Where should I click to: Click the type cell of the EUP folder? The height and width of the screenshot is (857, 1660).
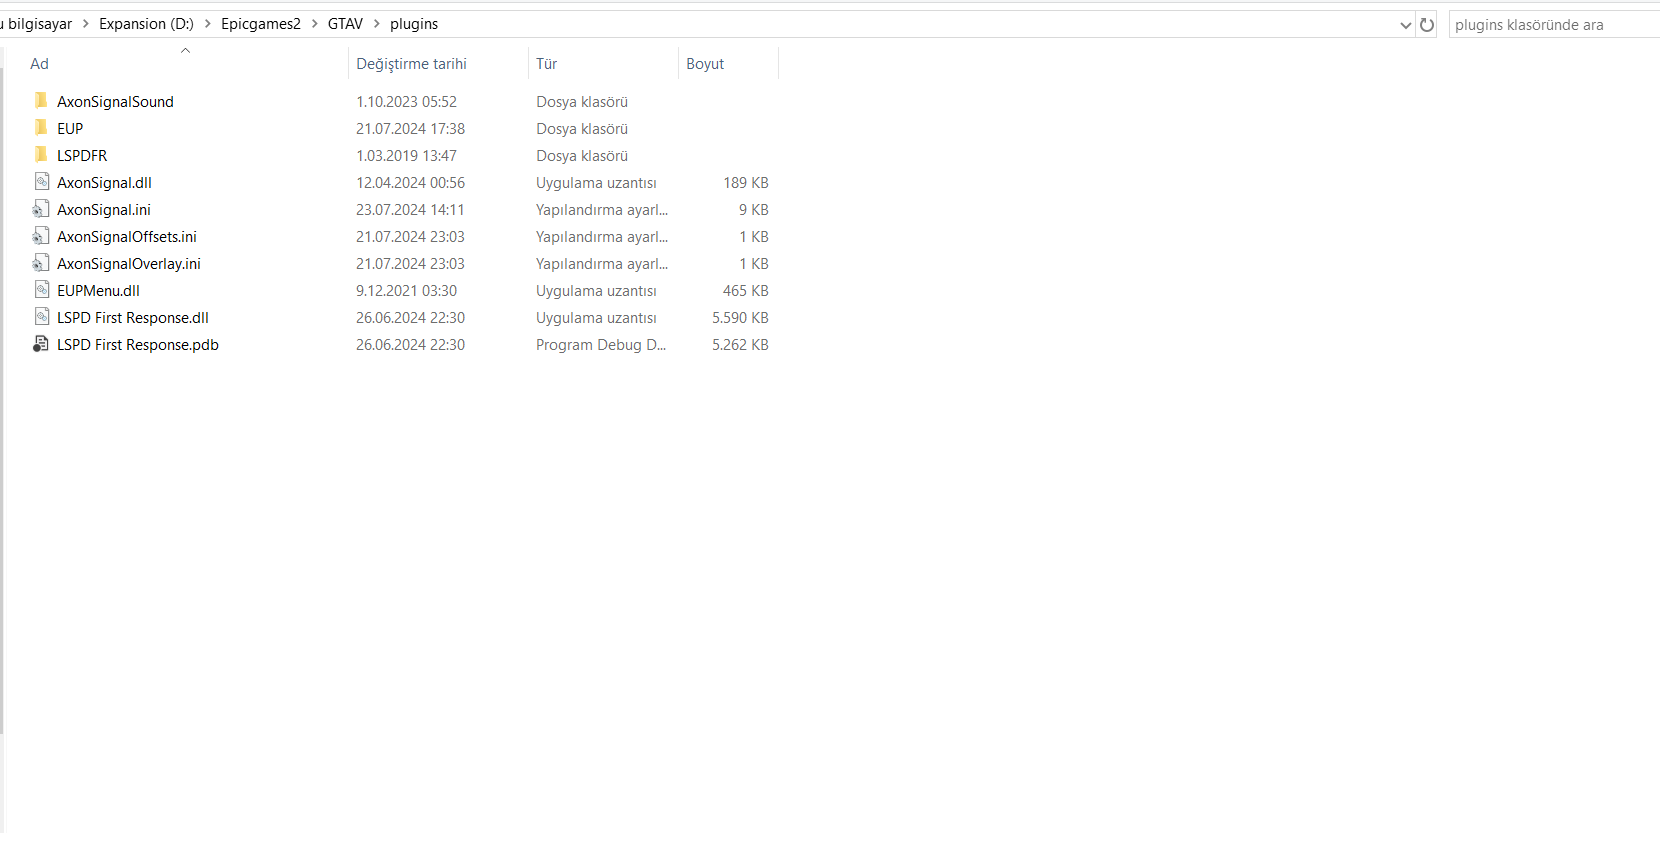(582, 129)
